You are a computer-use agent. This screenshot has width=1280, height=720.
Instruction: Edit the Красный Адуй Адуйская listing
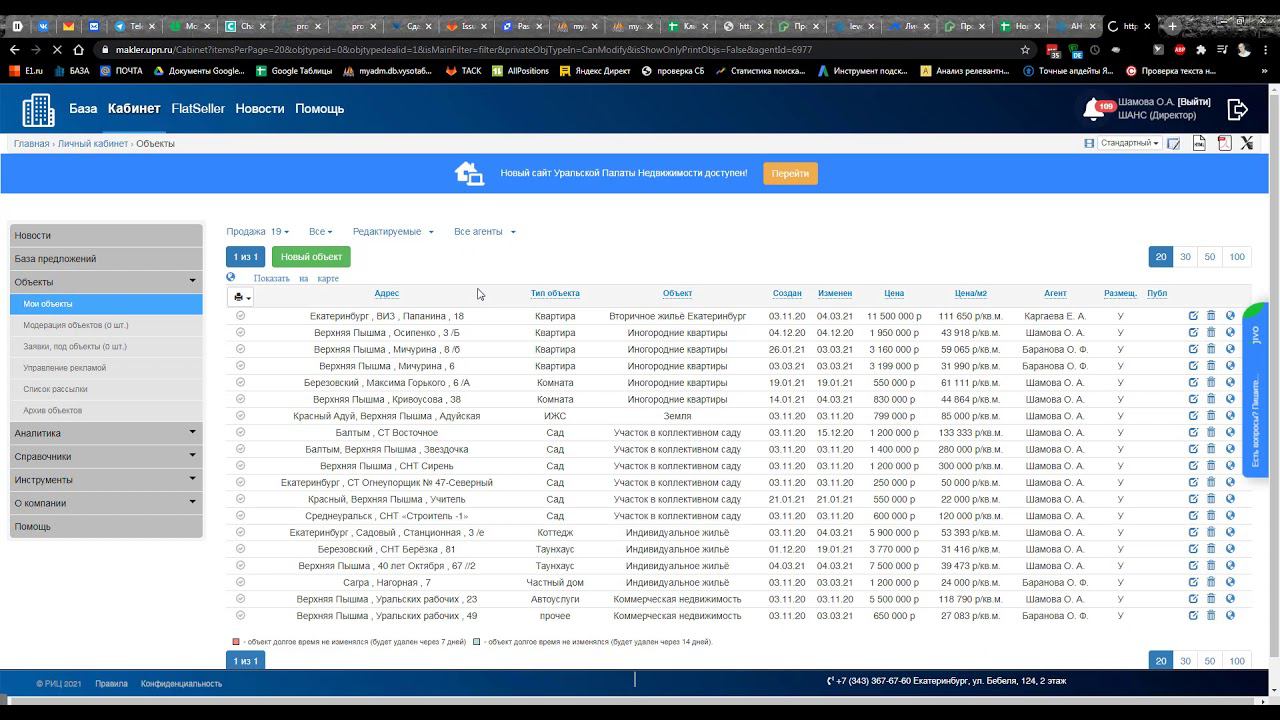pos(1193,416)
